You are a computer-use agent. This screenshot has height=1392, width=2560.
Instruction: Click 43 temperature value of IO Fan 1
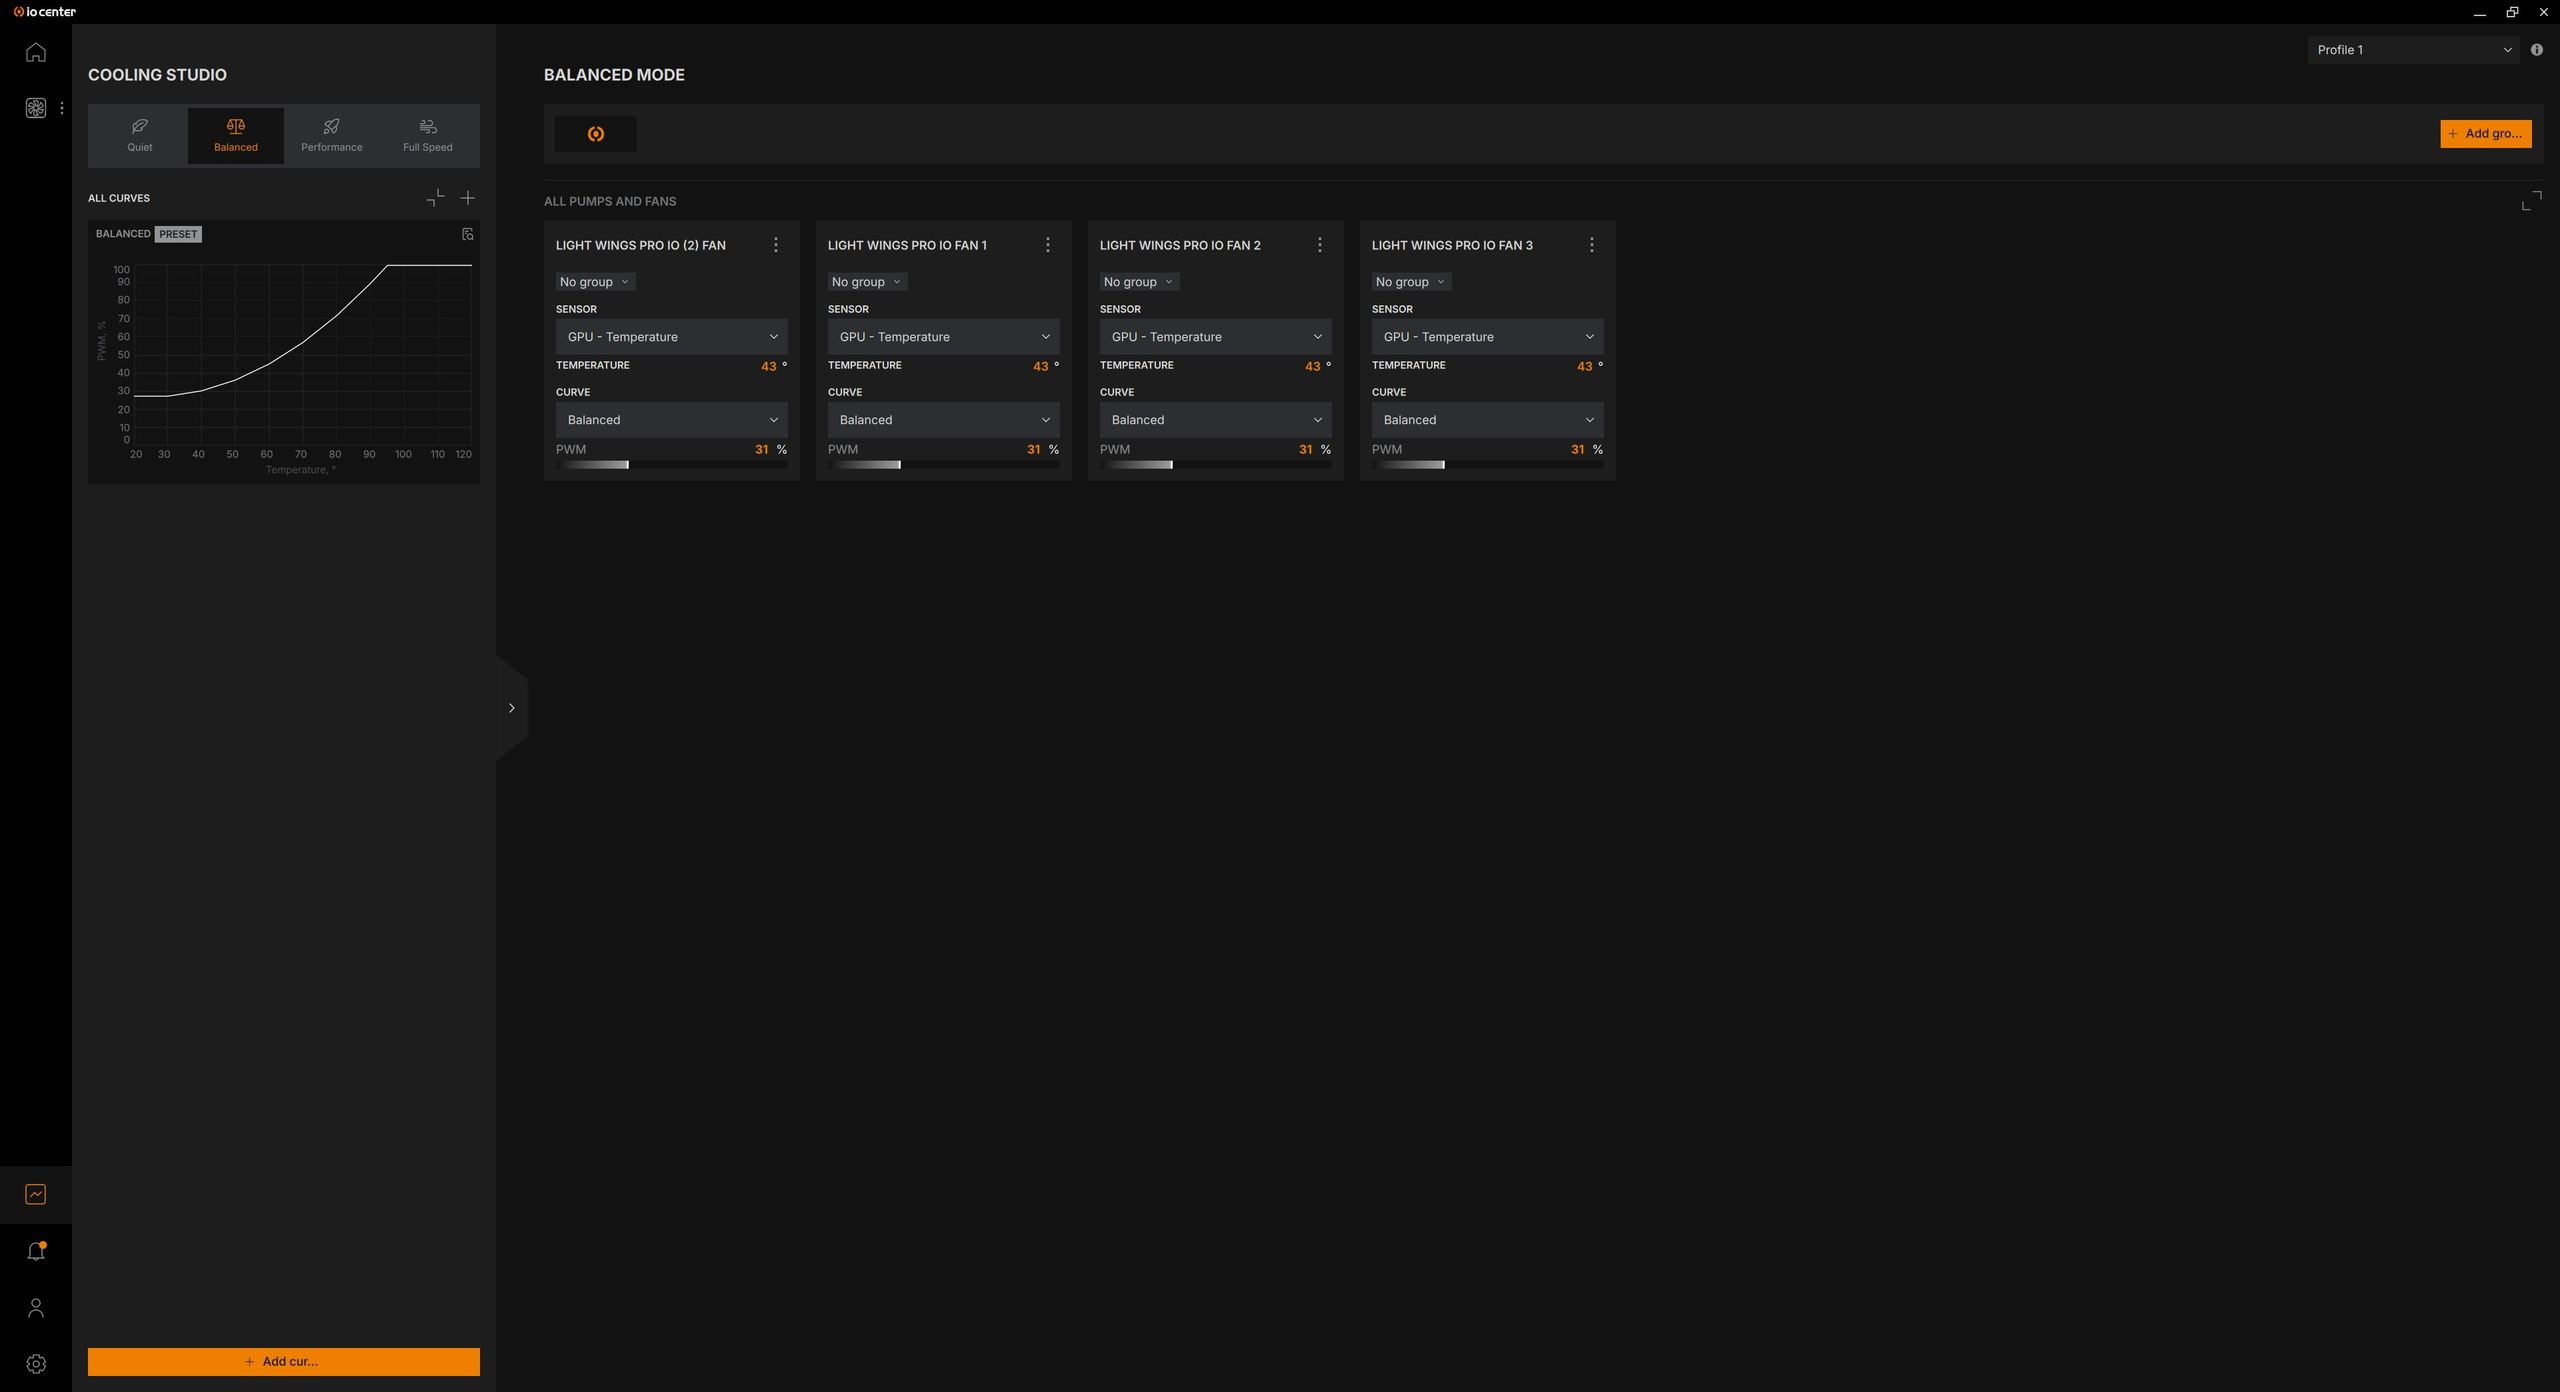[1040, 366]
